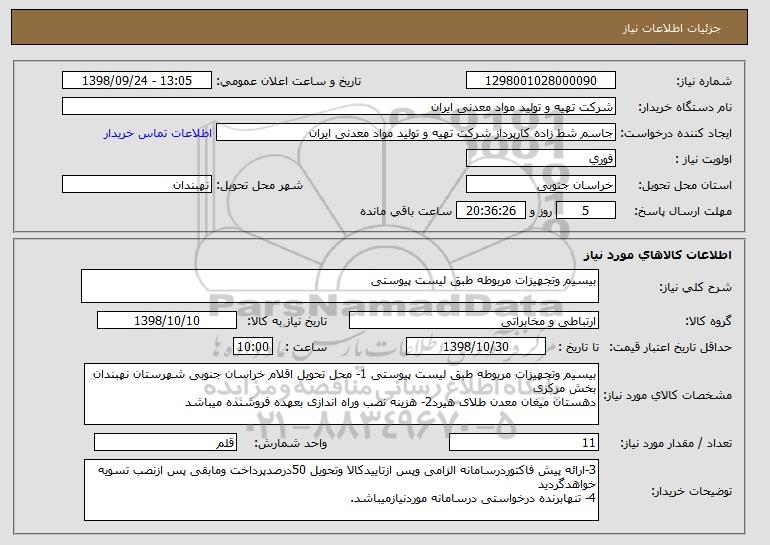
Task: Click the label تعداد / مقدار مورد نیاز
Action: point(676,443)
